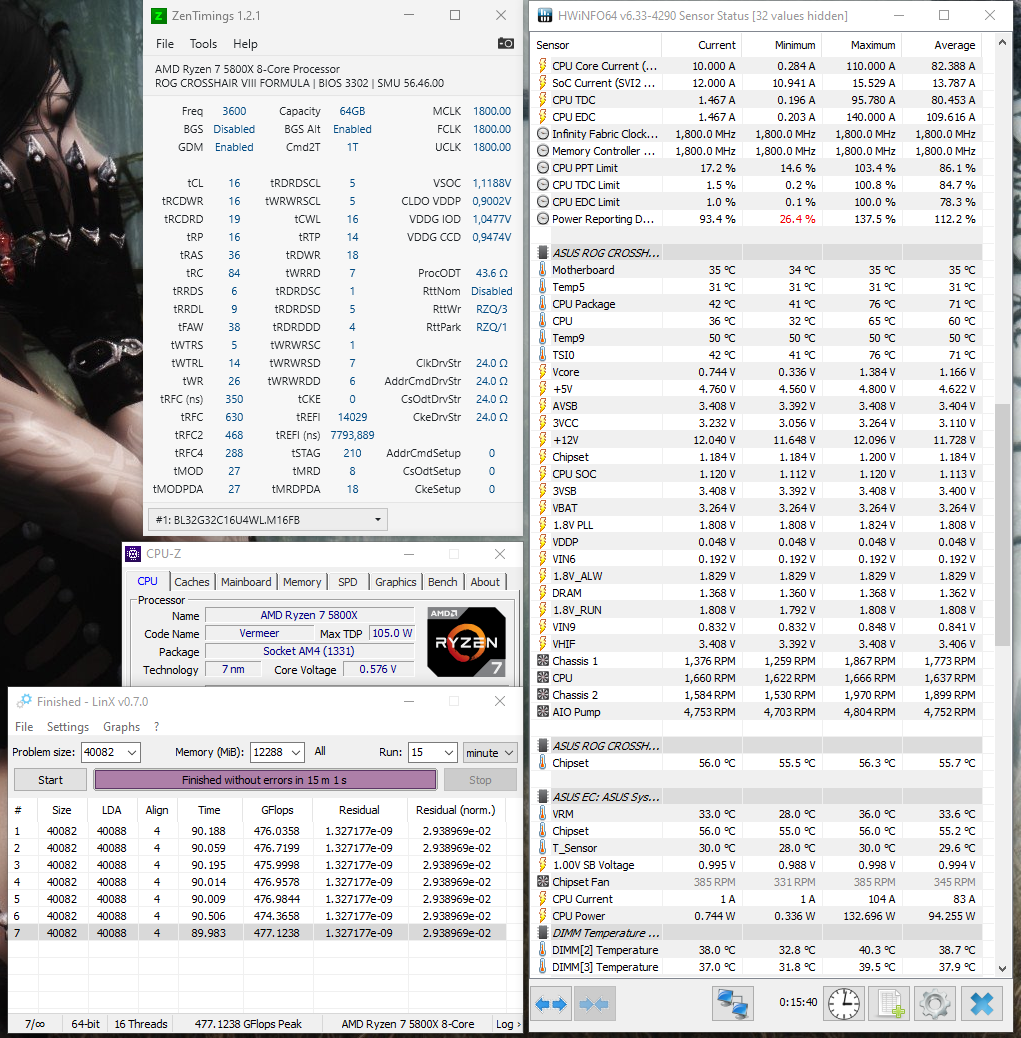This screenshot has height=1038, width=1021.
Task: Open the LinX question mark help menu
Action: click(x=156, y=727)
